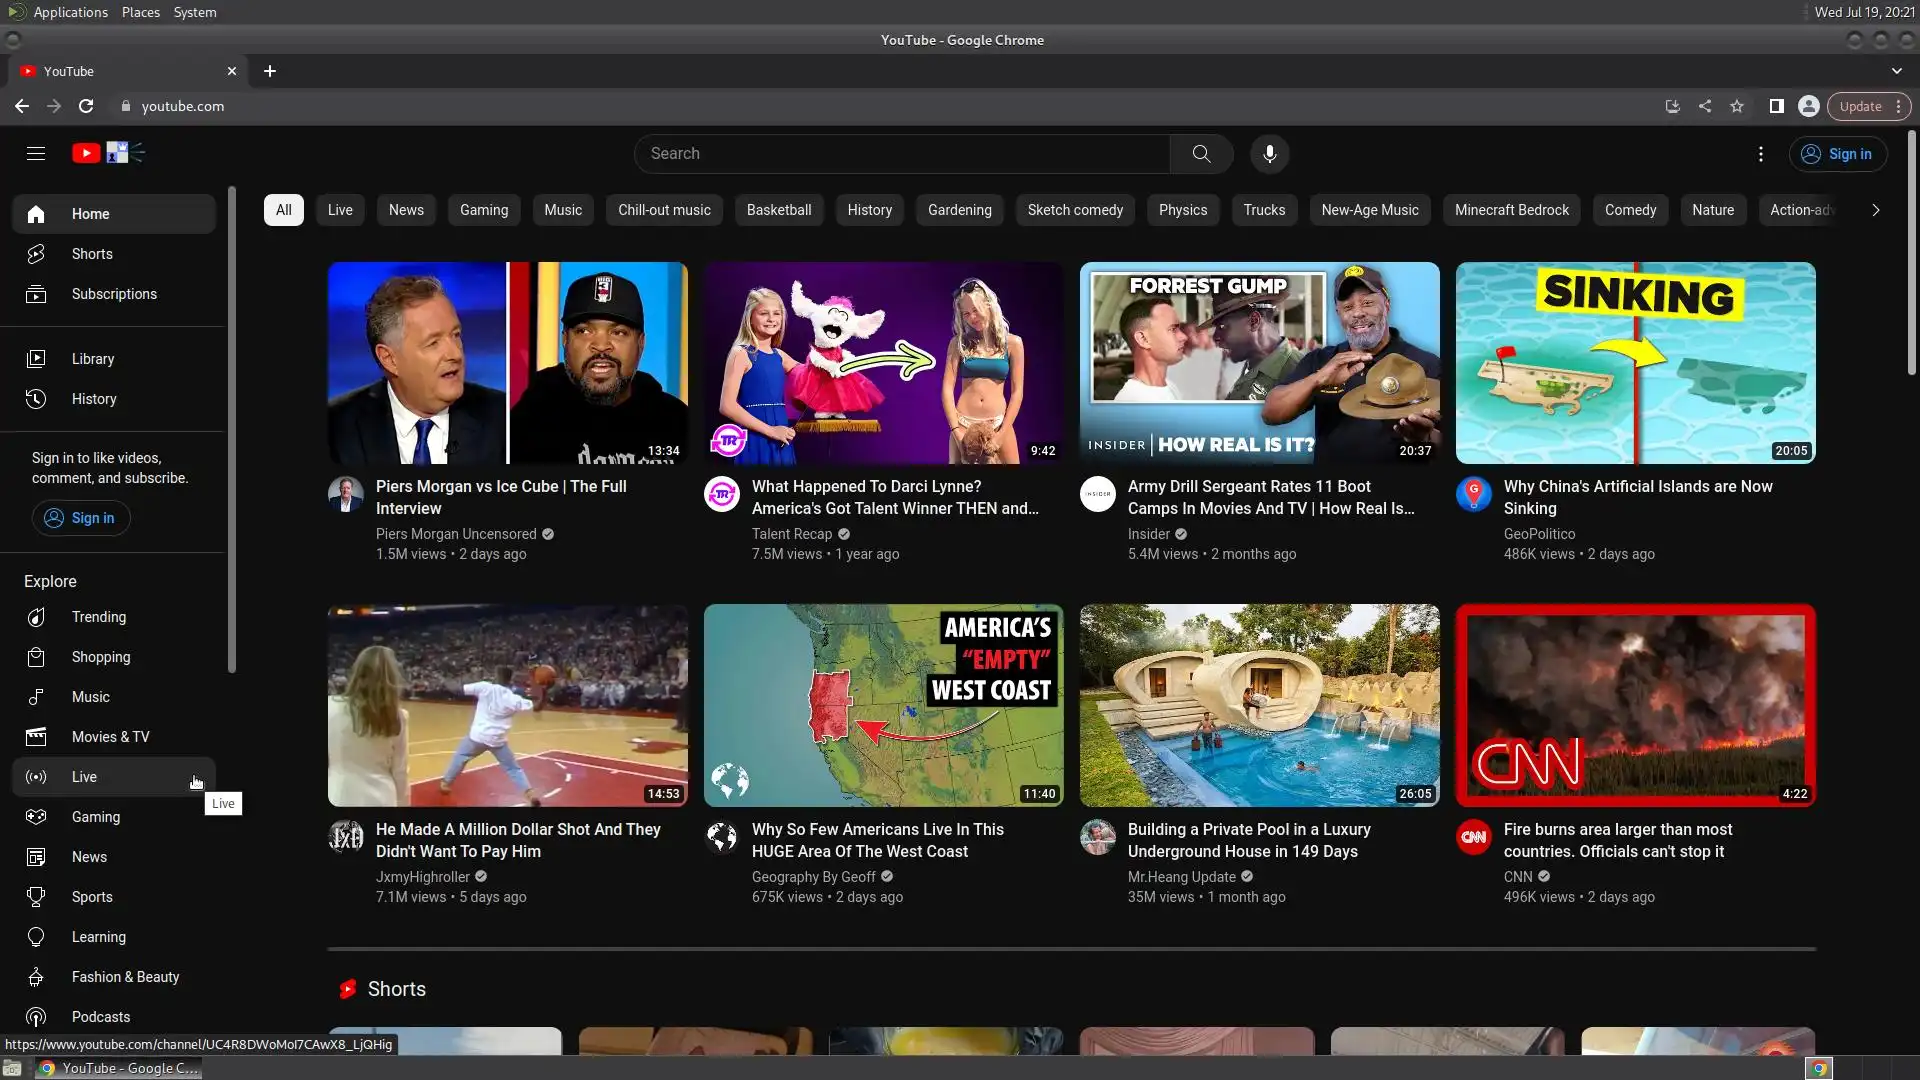The width and height of the screenshot is (1920, 1080).
Task: Open the hamburger guide menu
Action: (x=36, y=153)
